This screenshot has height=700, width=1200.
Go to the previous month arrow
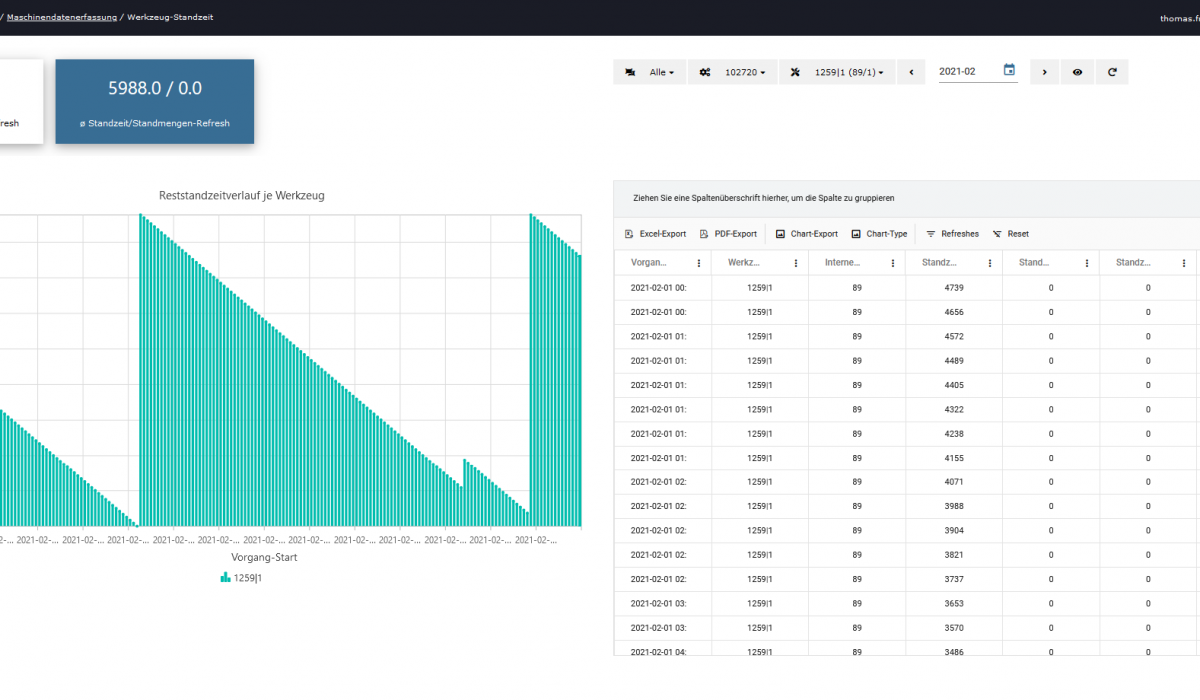911,72
